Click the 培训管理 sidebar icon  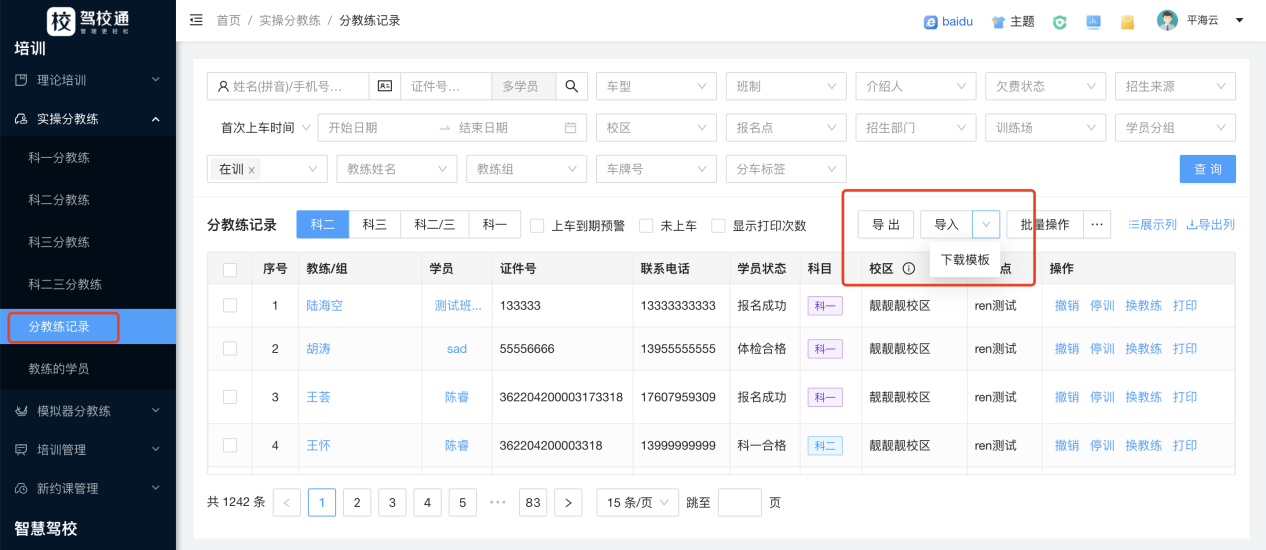coord(21,450)
